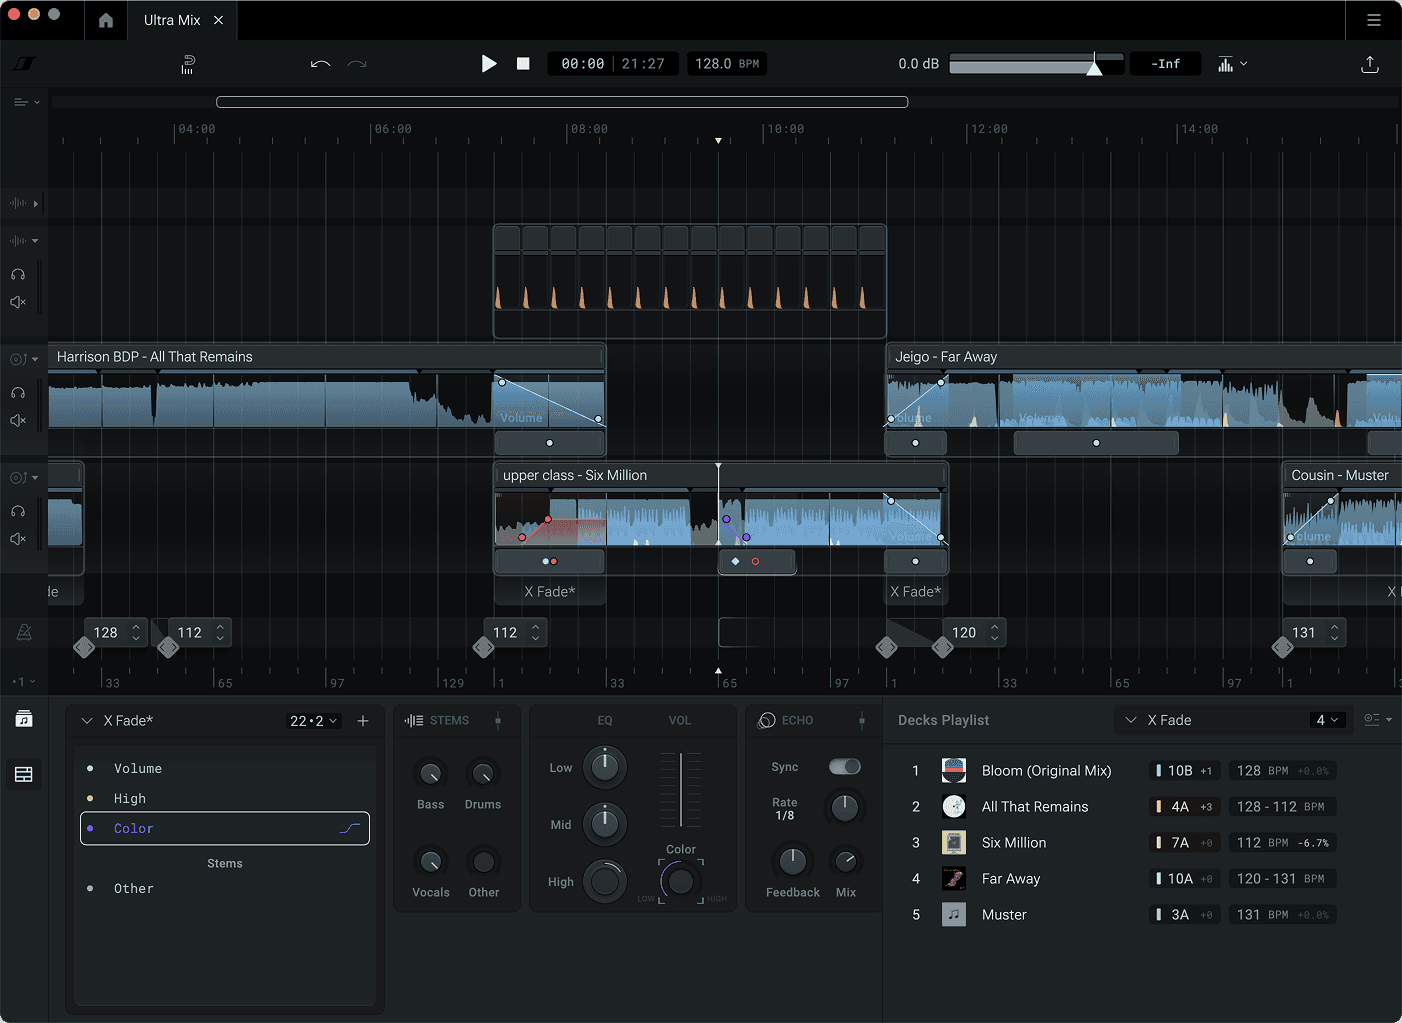This screenshot has height=1023, width=1402.
Task: Select the metronome icon in left sidebar
Action: tap(22, 631)
